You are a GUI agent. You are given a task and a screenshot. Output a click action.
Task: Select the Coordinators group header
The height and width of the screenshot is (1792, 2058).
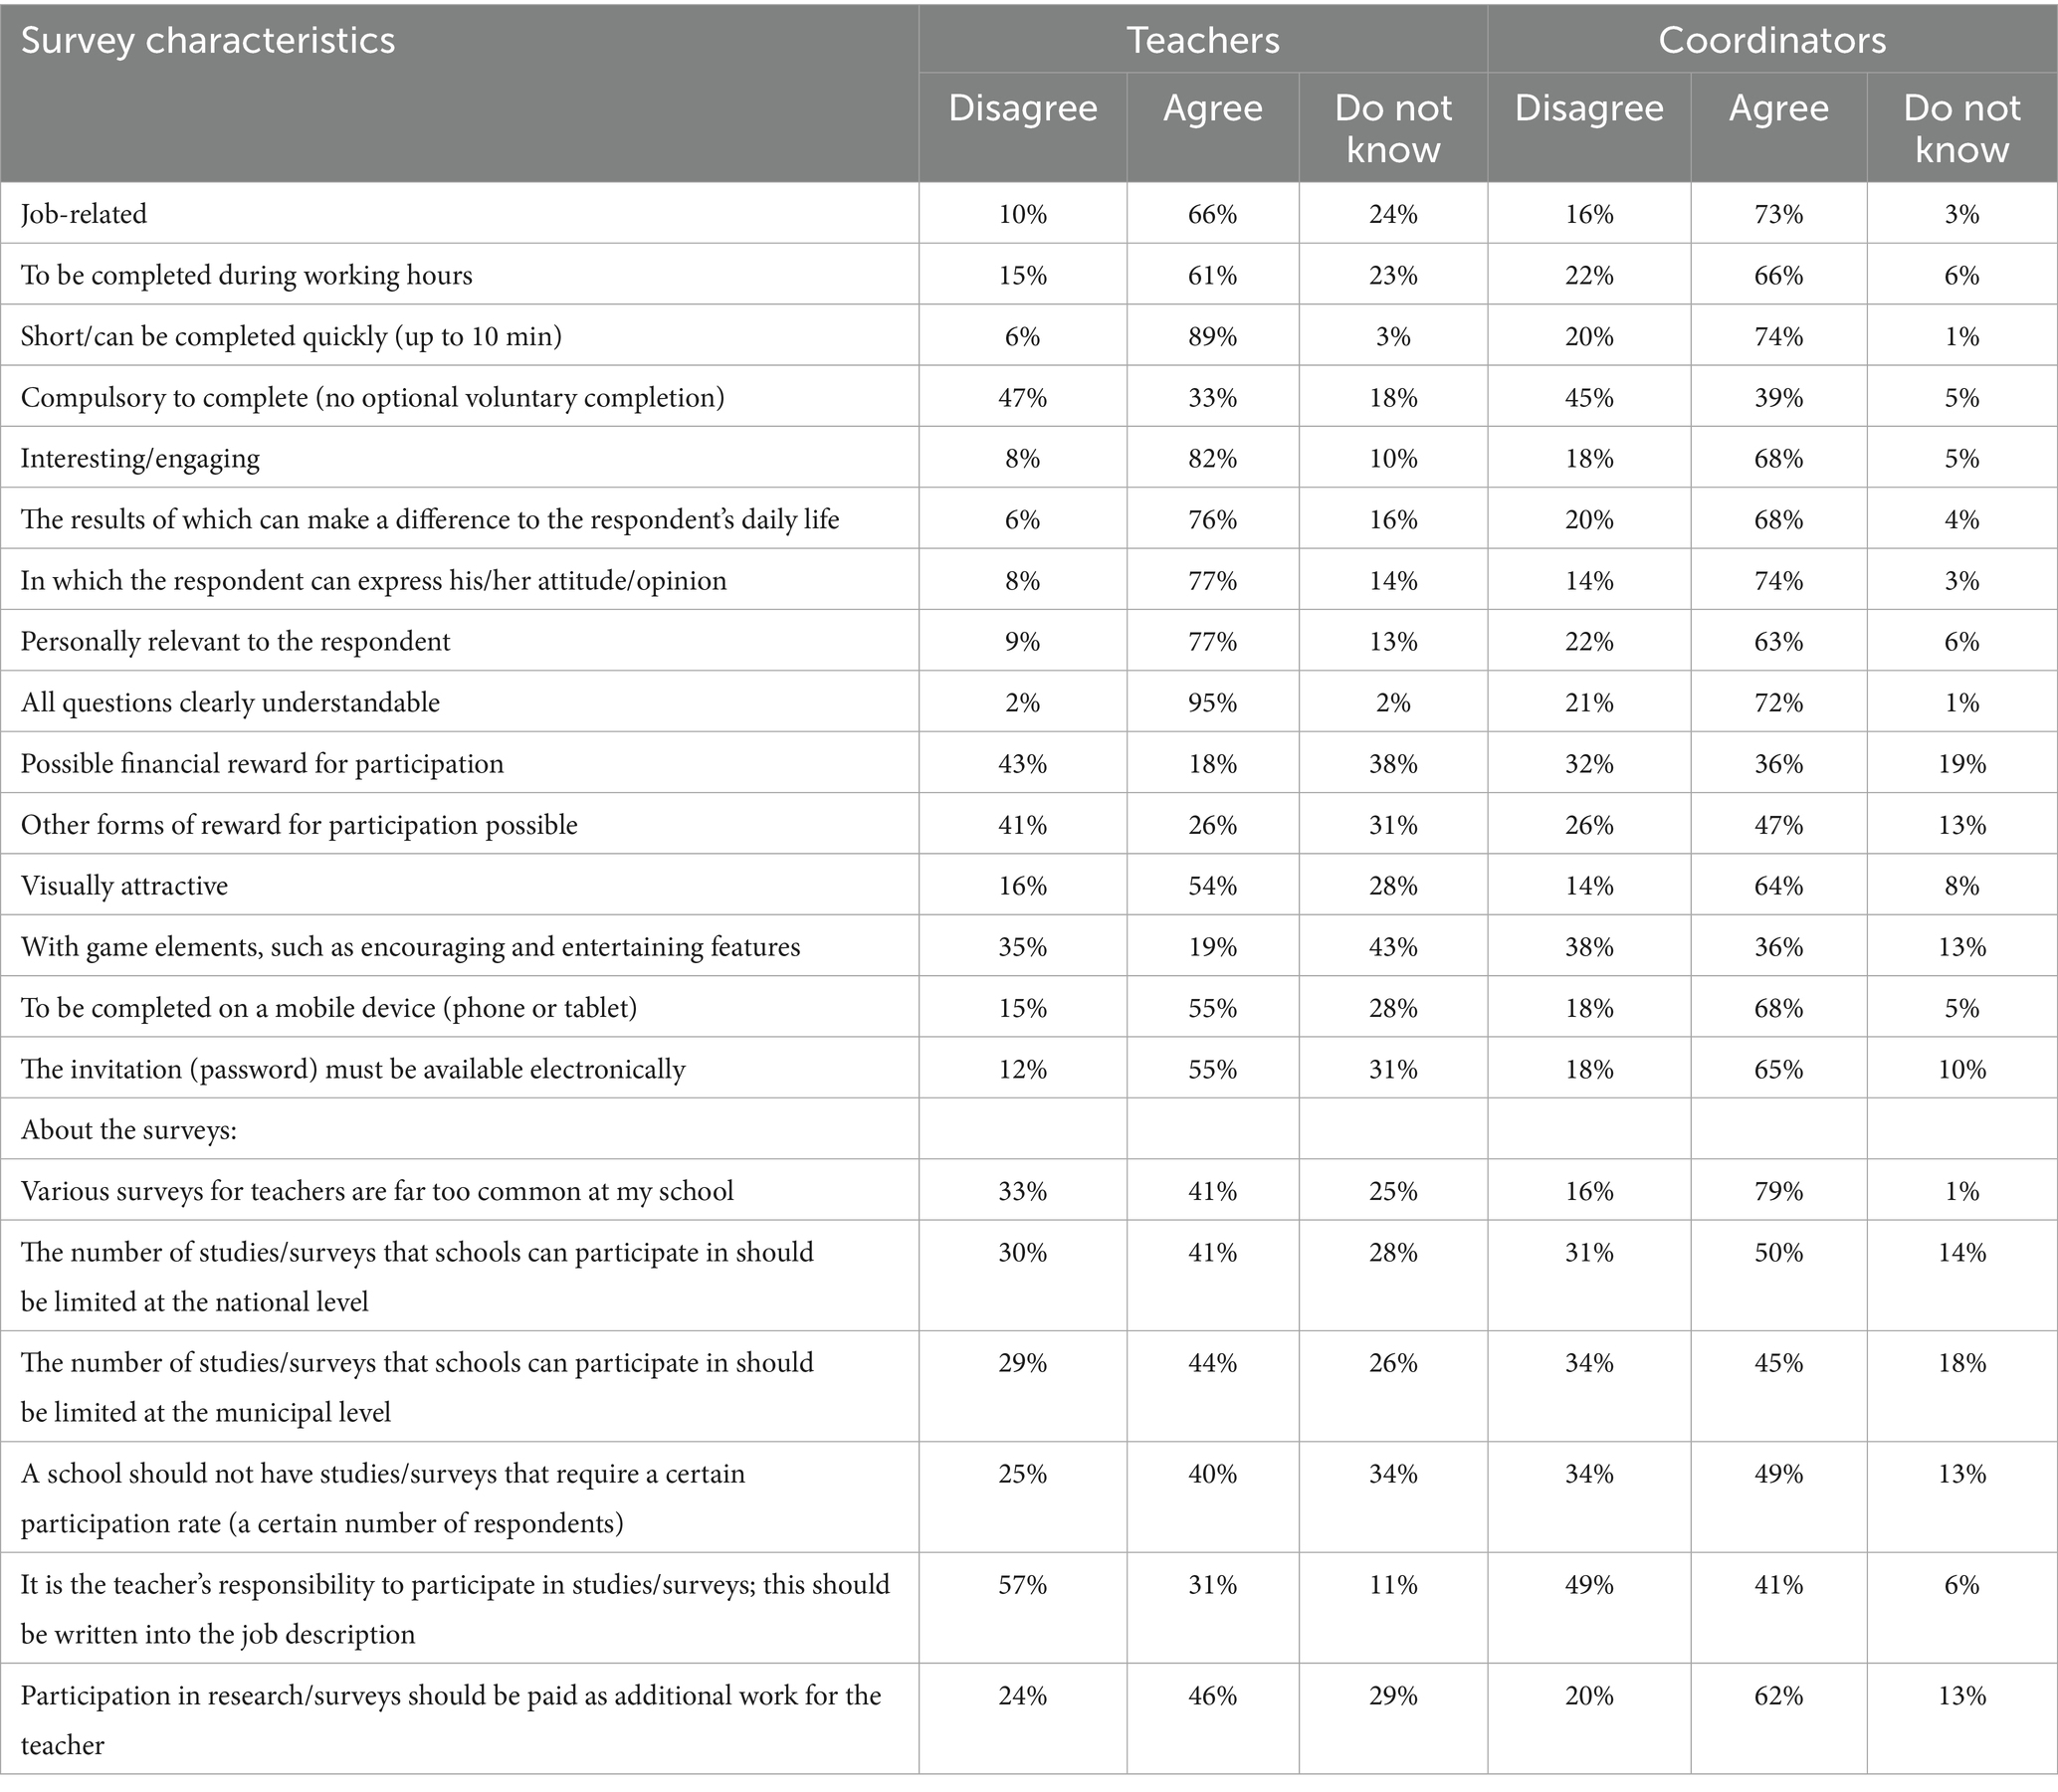point(1772,40)
